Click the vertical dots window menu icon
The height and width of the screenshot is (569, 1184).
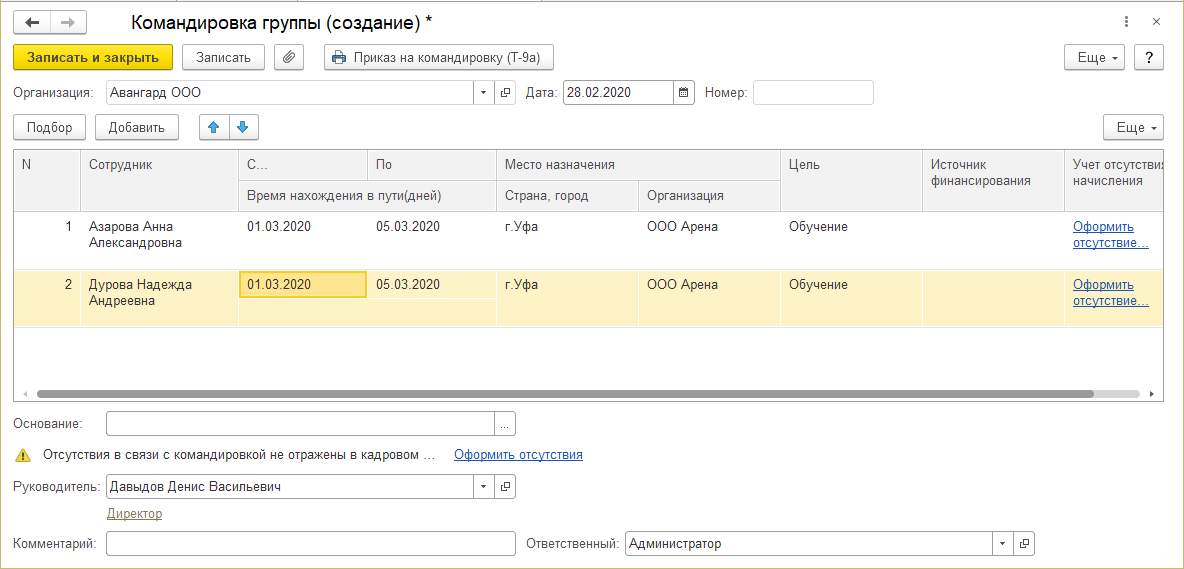pyautogui.click(x=1126, y=22)
